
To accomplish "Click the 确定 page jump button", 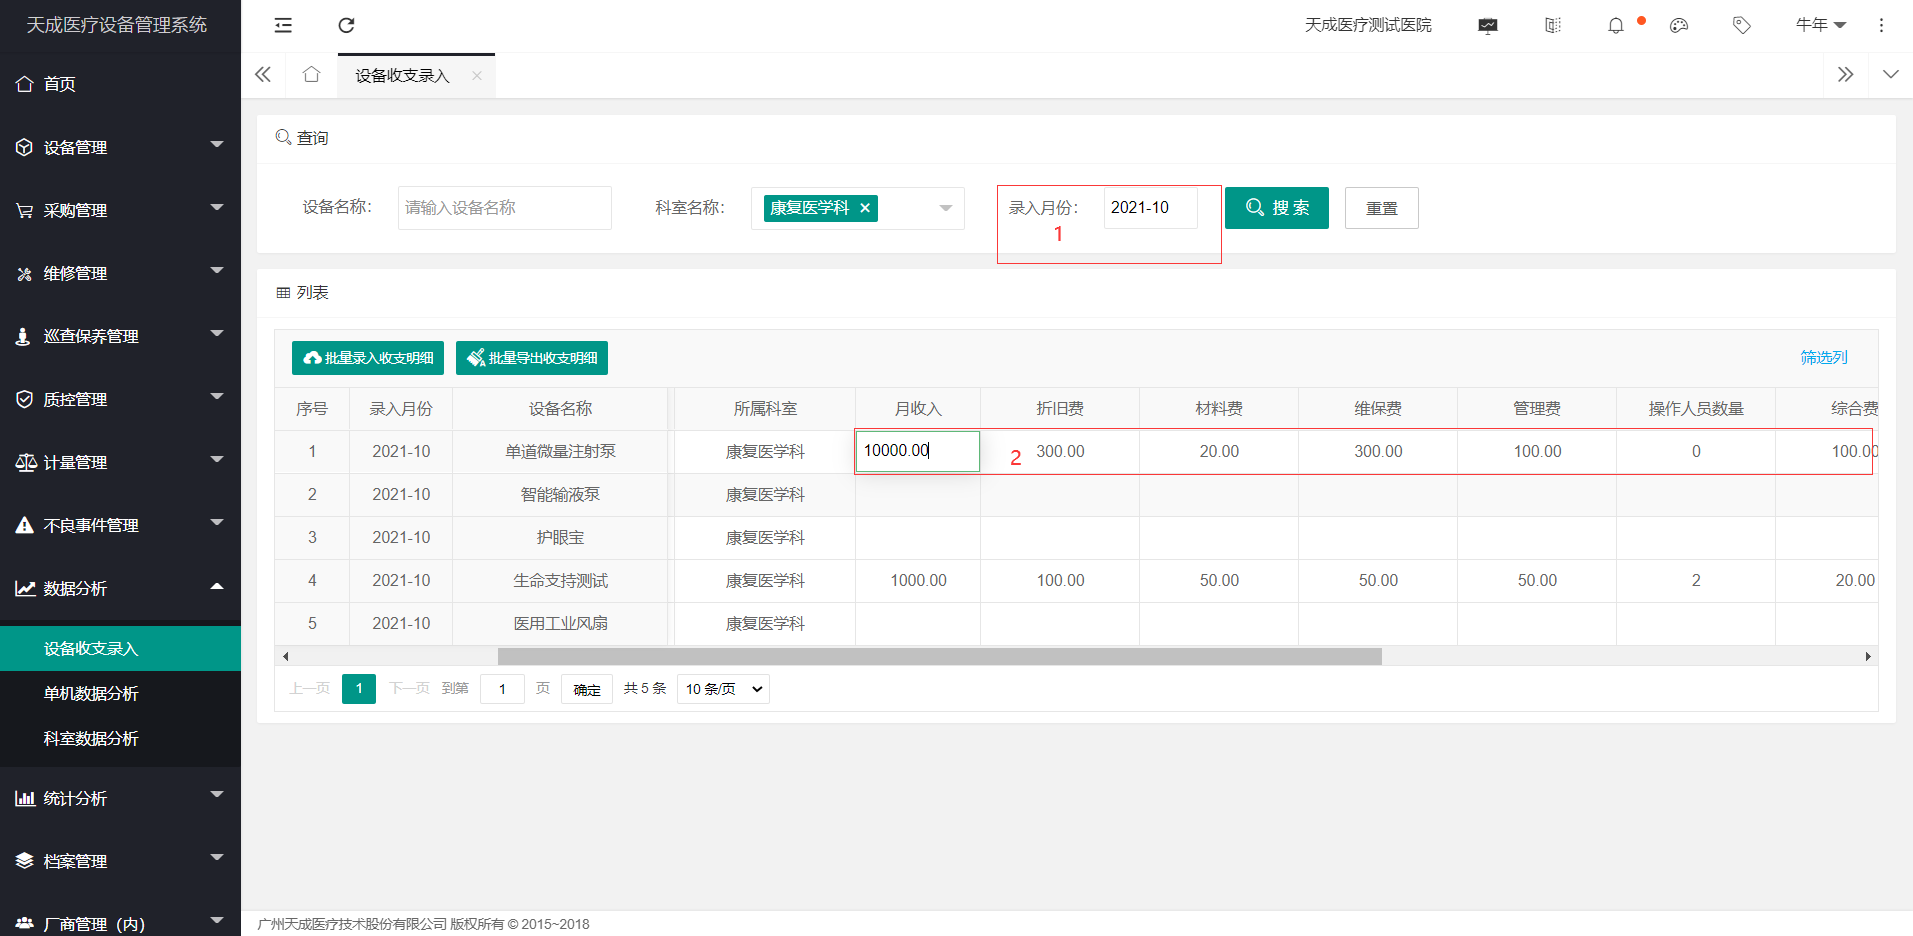I will tap(587, 689).
